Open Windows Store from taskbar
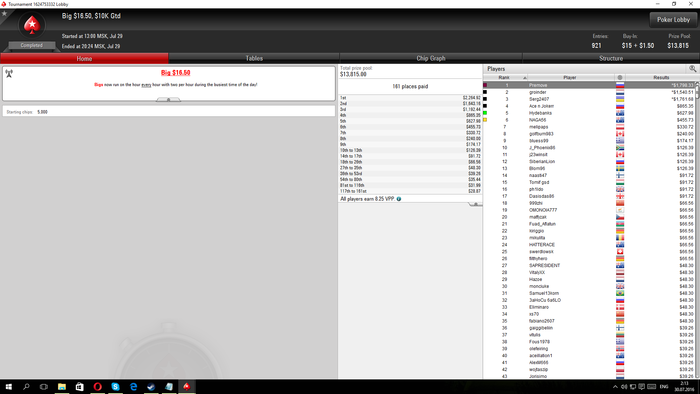 pos(79,386)
